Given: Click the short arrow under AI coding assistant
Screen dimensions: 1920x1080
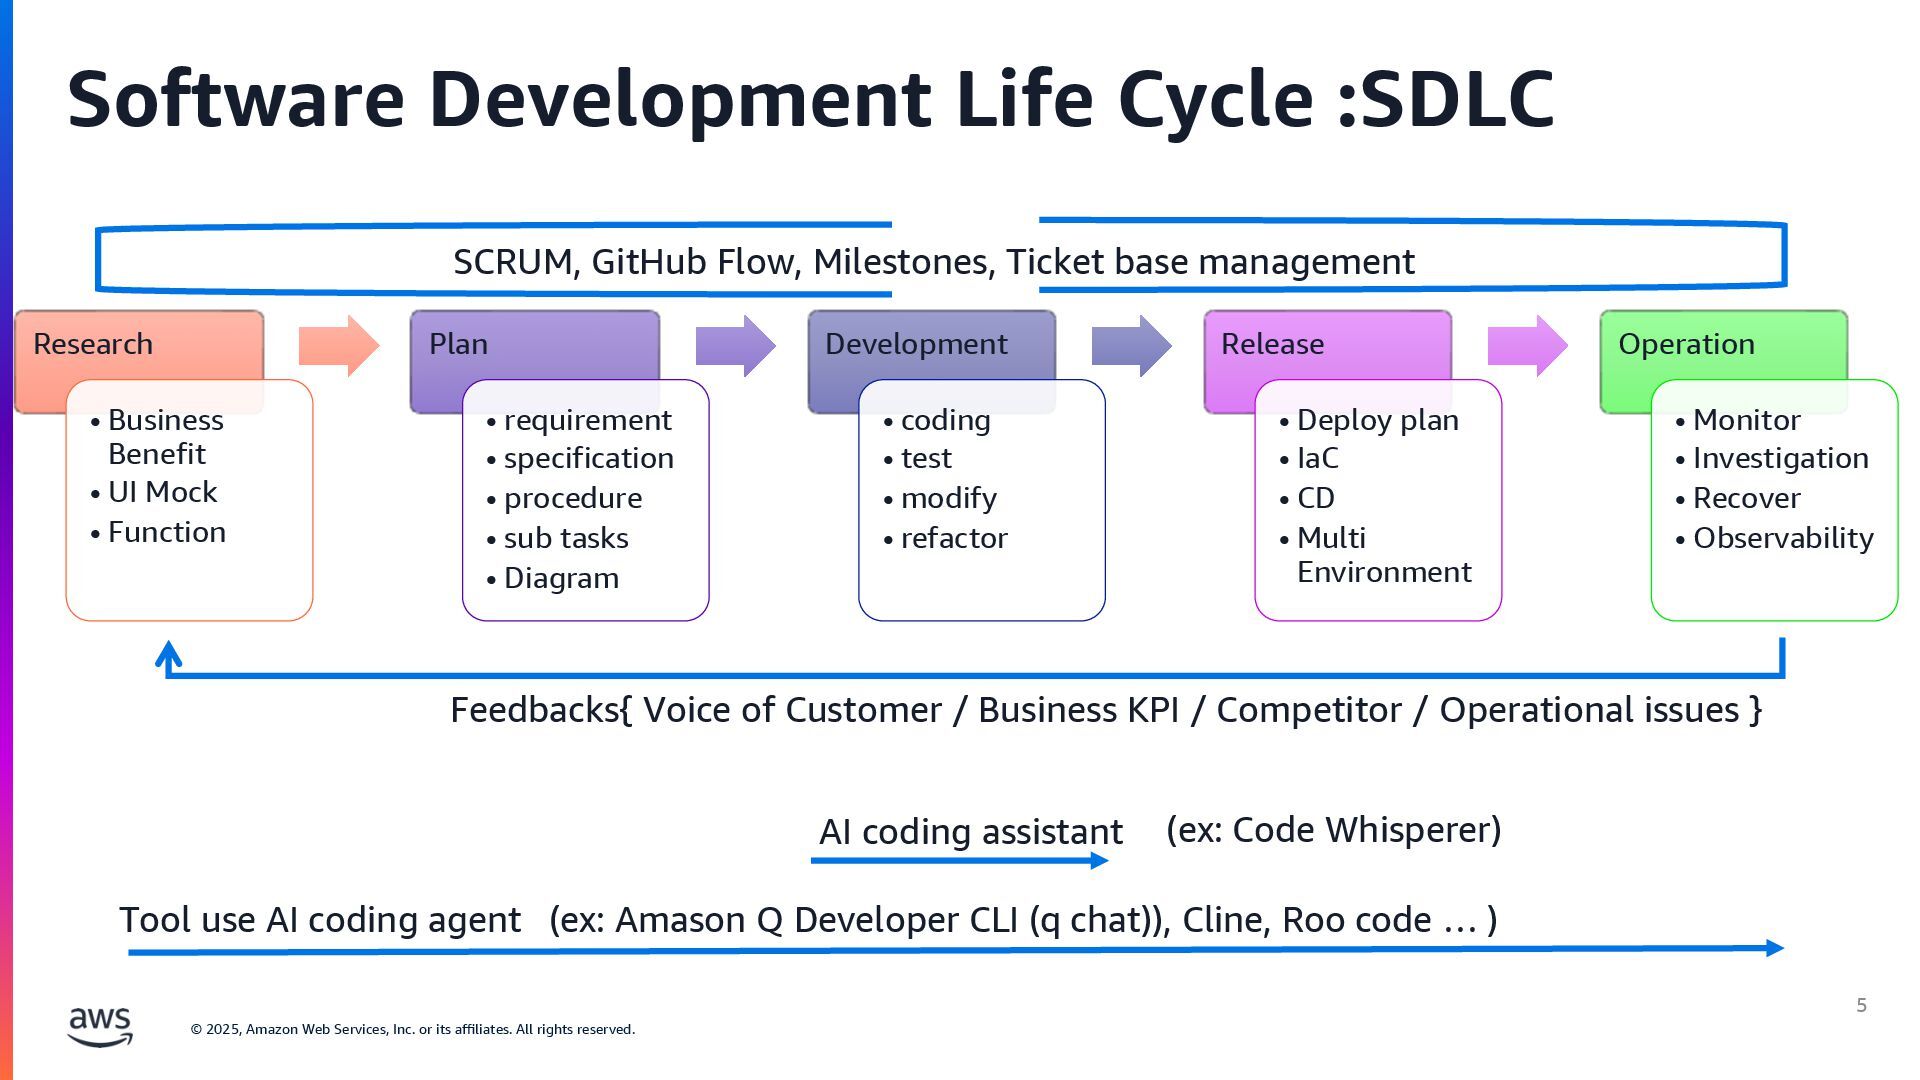Looking at the screenshot, I should 960,860.
